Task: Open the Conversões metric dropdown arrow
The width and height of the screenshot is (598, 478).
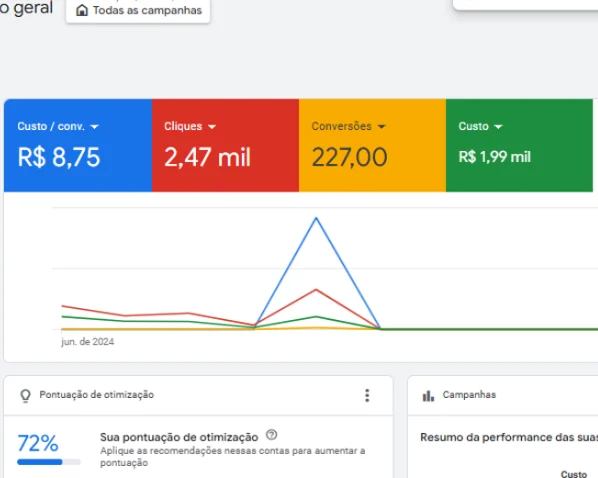Action: [382, 127]
